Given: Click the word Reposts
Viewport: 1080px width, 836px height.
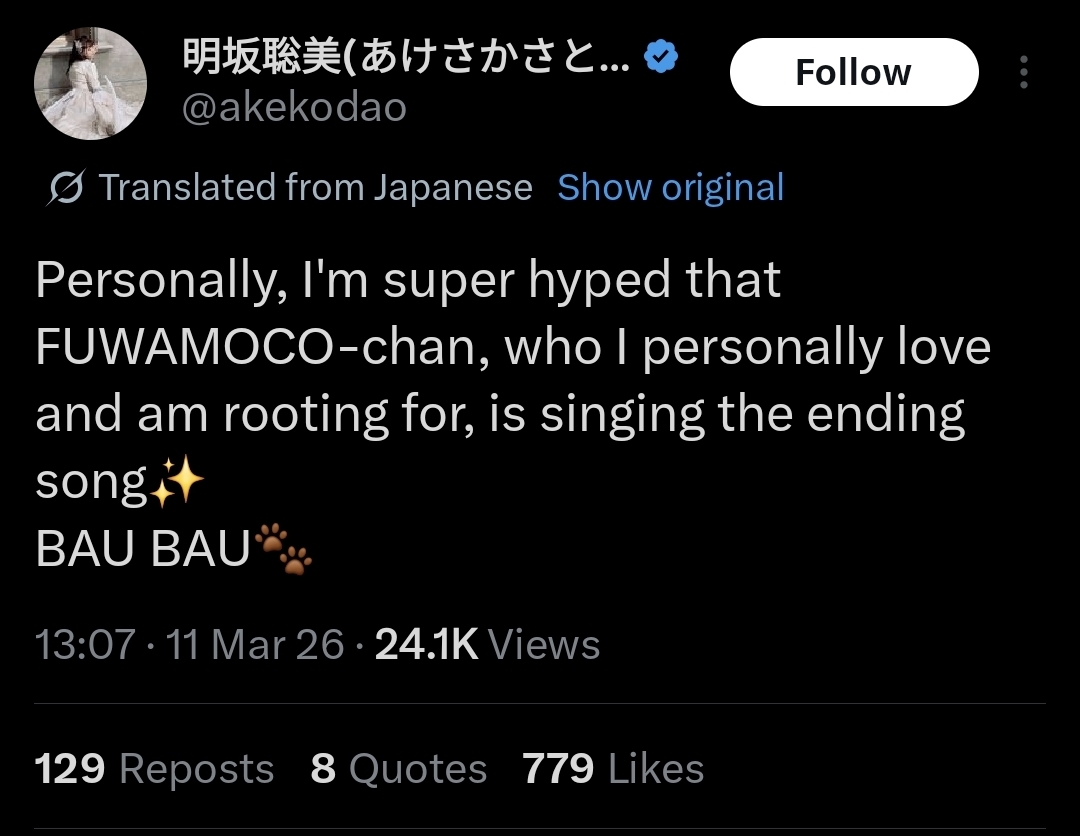Looking at the screenshot, I should [196, 769].
